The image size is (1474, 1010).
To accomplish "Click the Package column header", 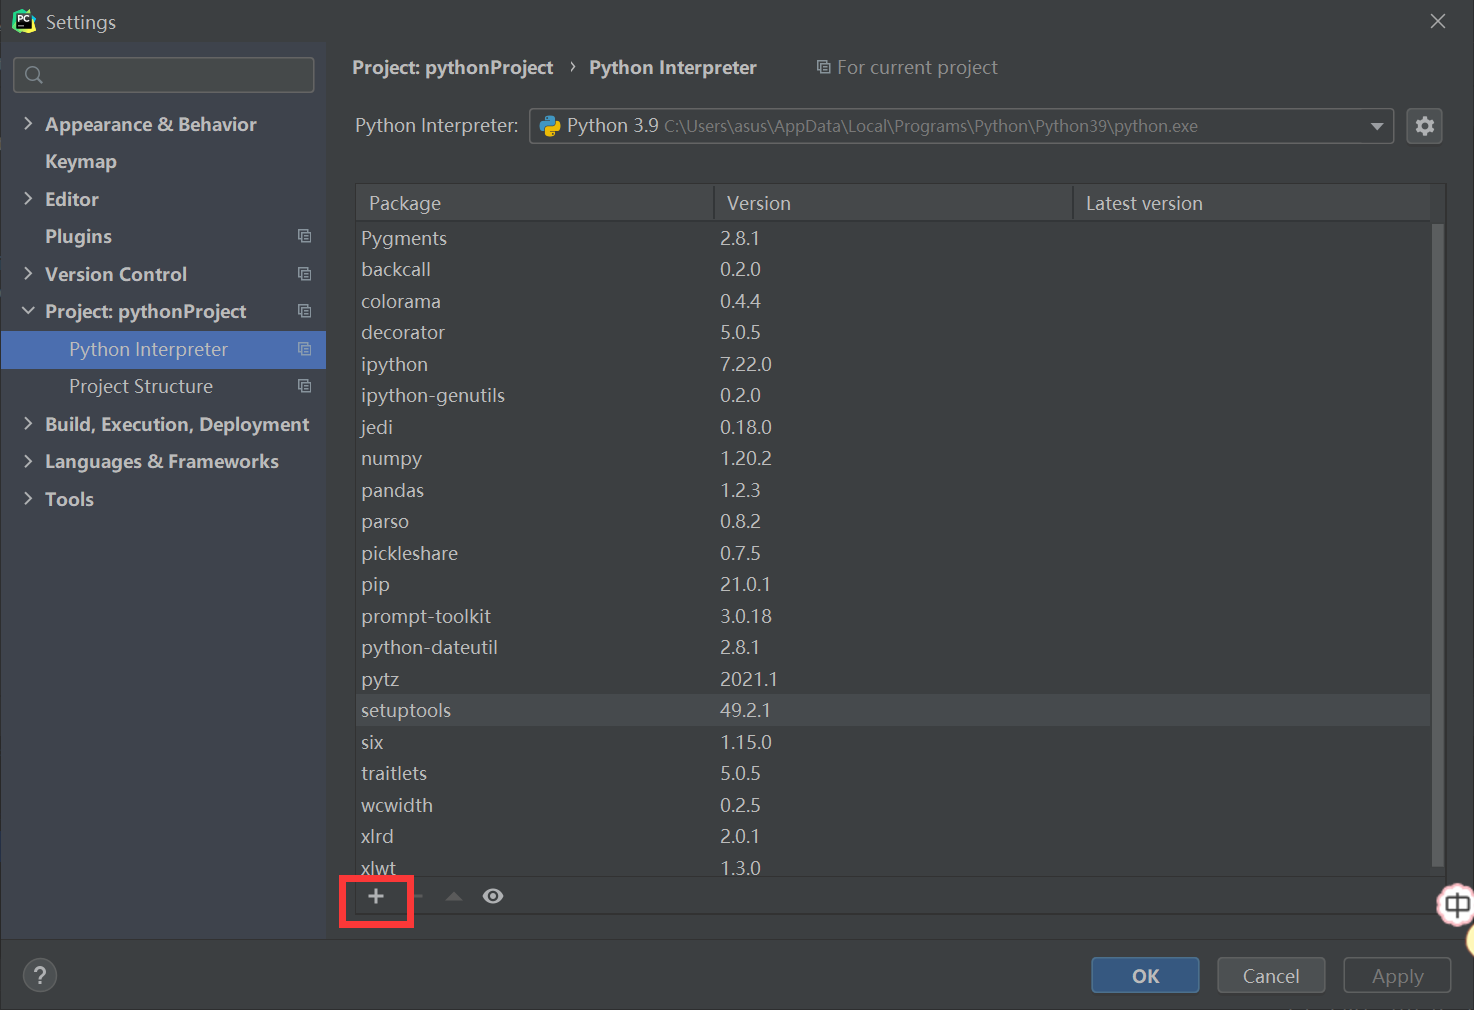I will pos(534,203).
